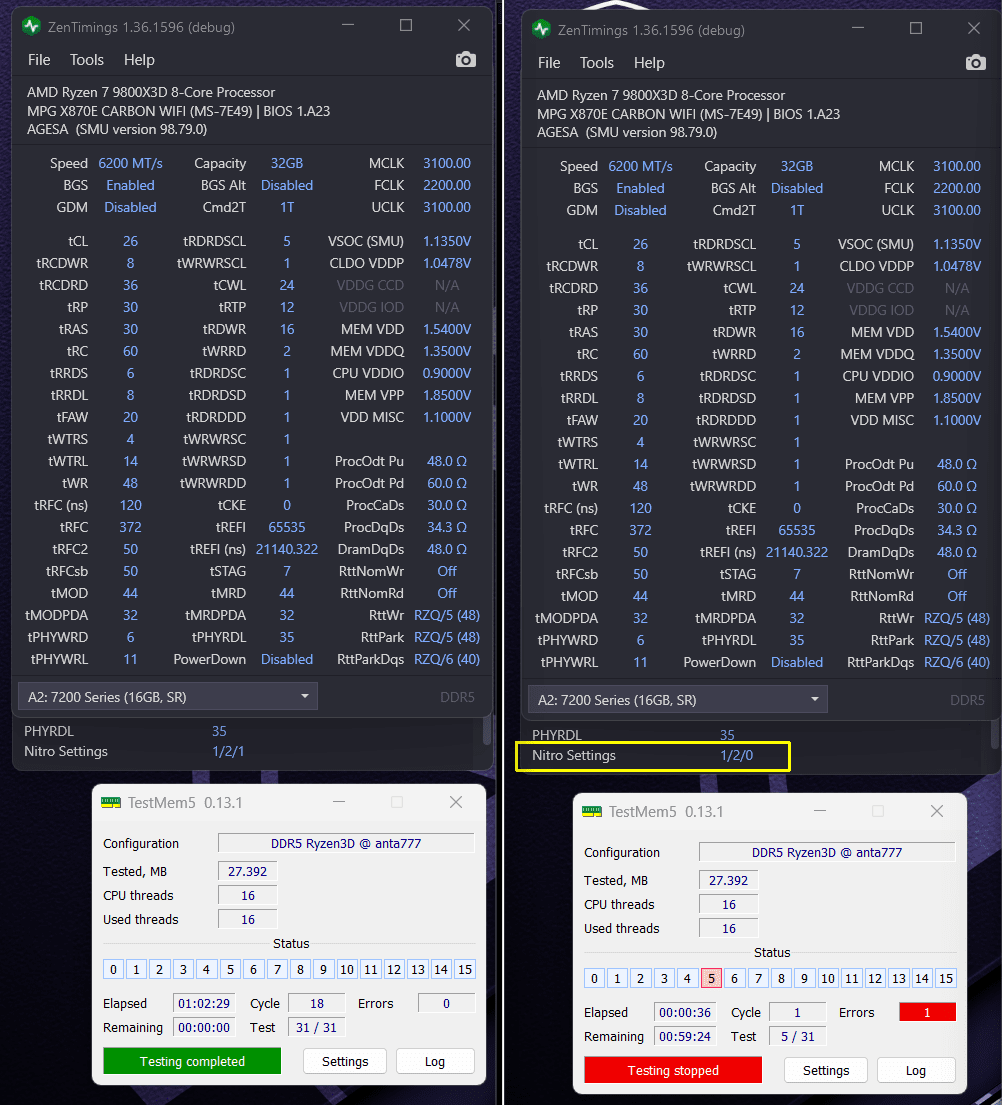This screenshot has height=1105, width=1002.
Task: Close the left TestMem5 window
Action: click(x=456, y=802)
